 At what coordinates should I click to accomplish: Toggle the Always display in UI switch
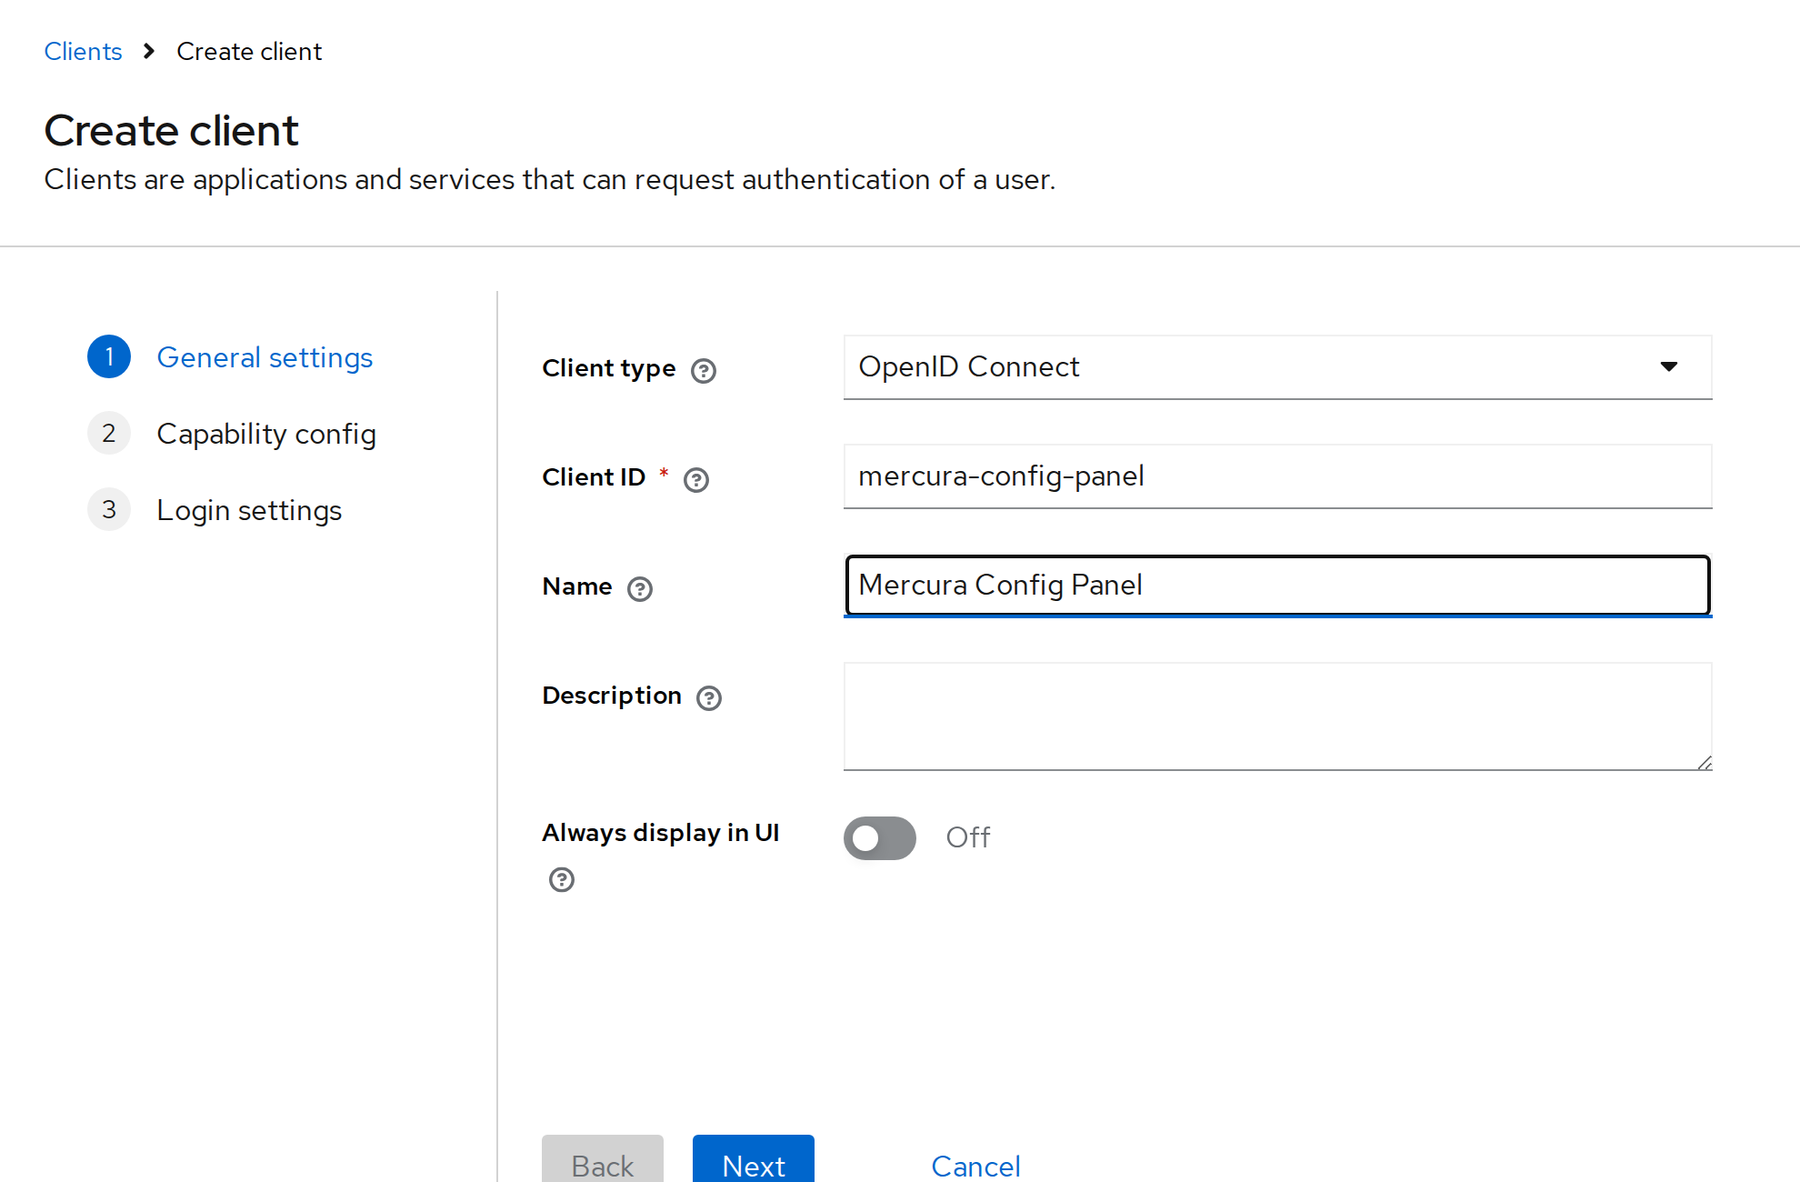coord(880,838)
